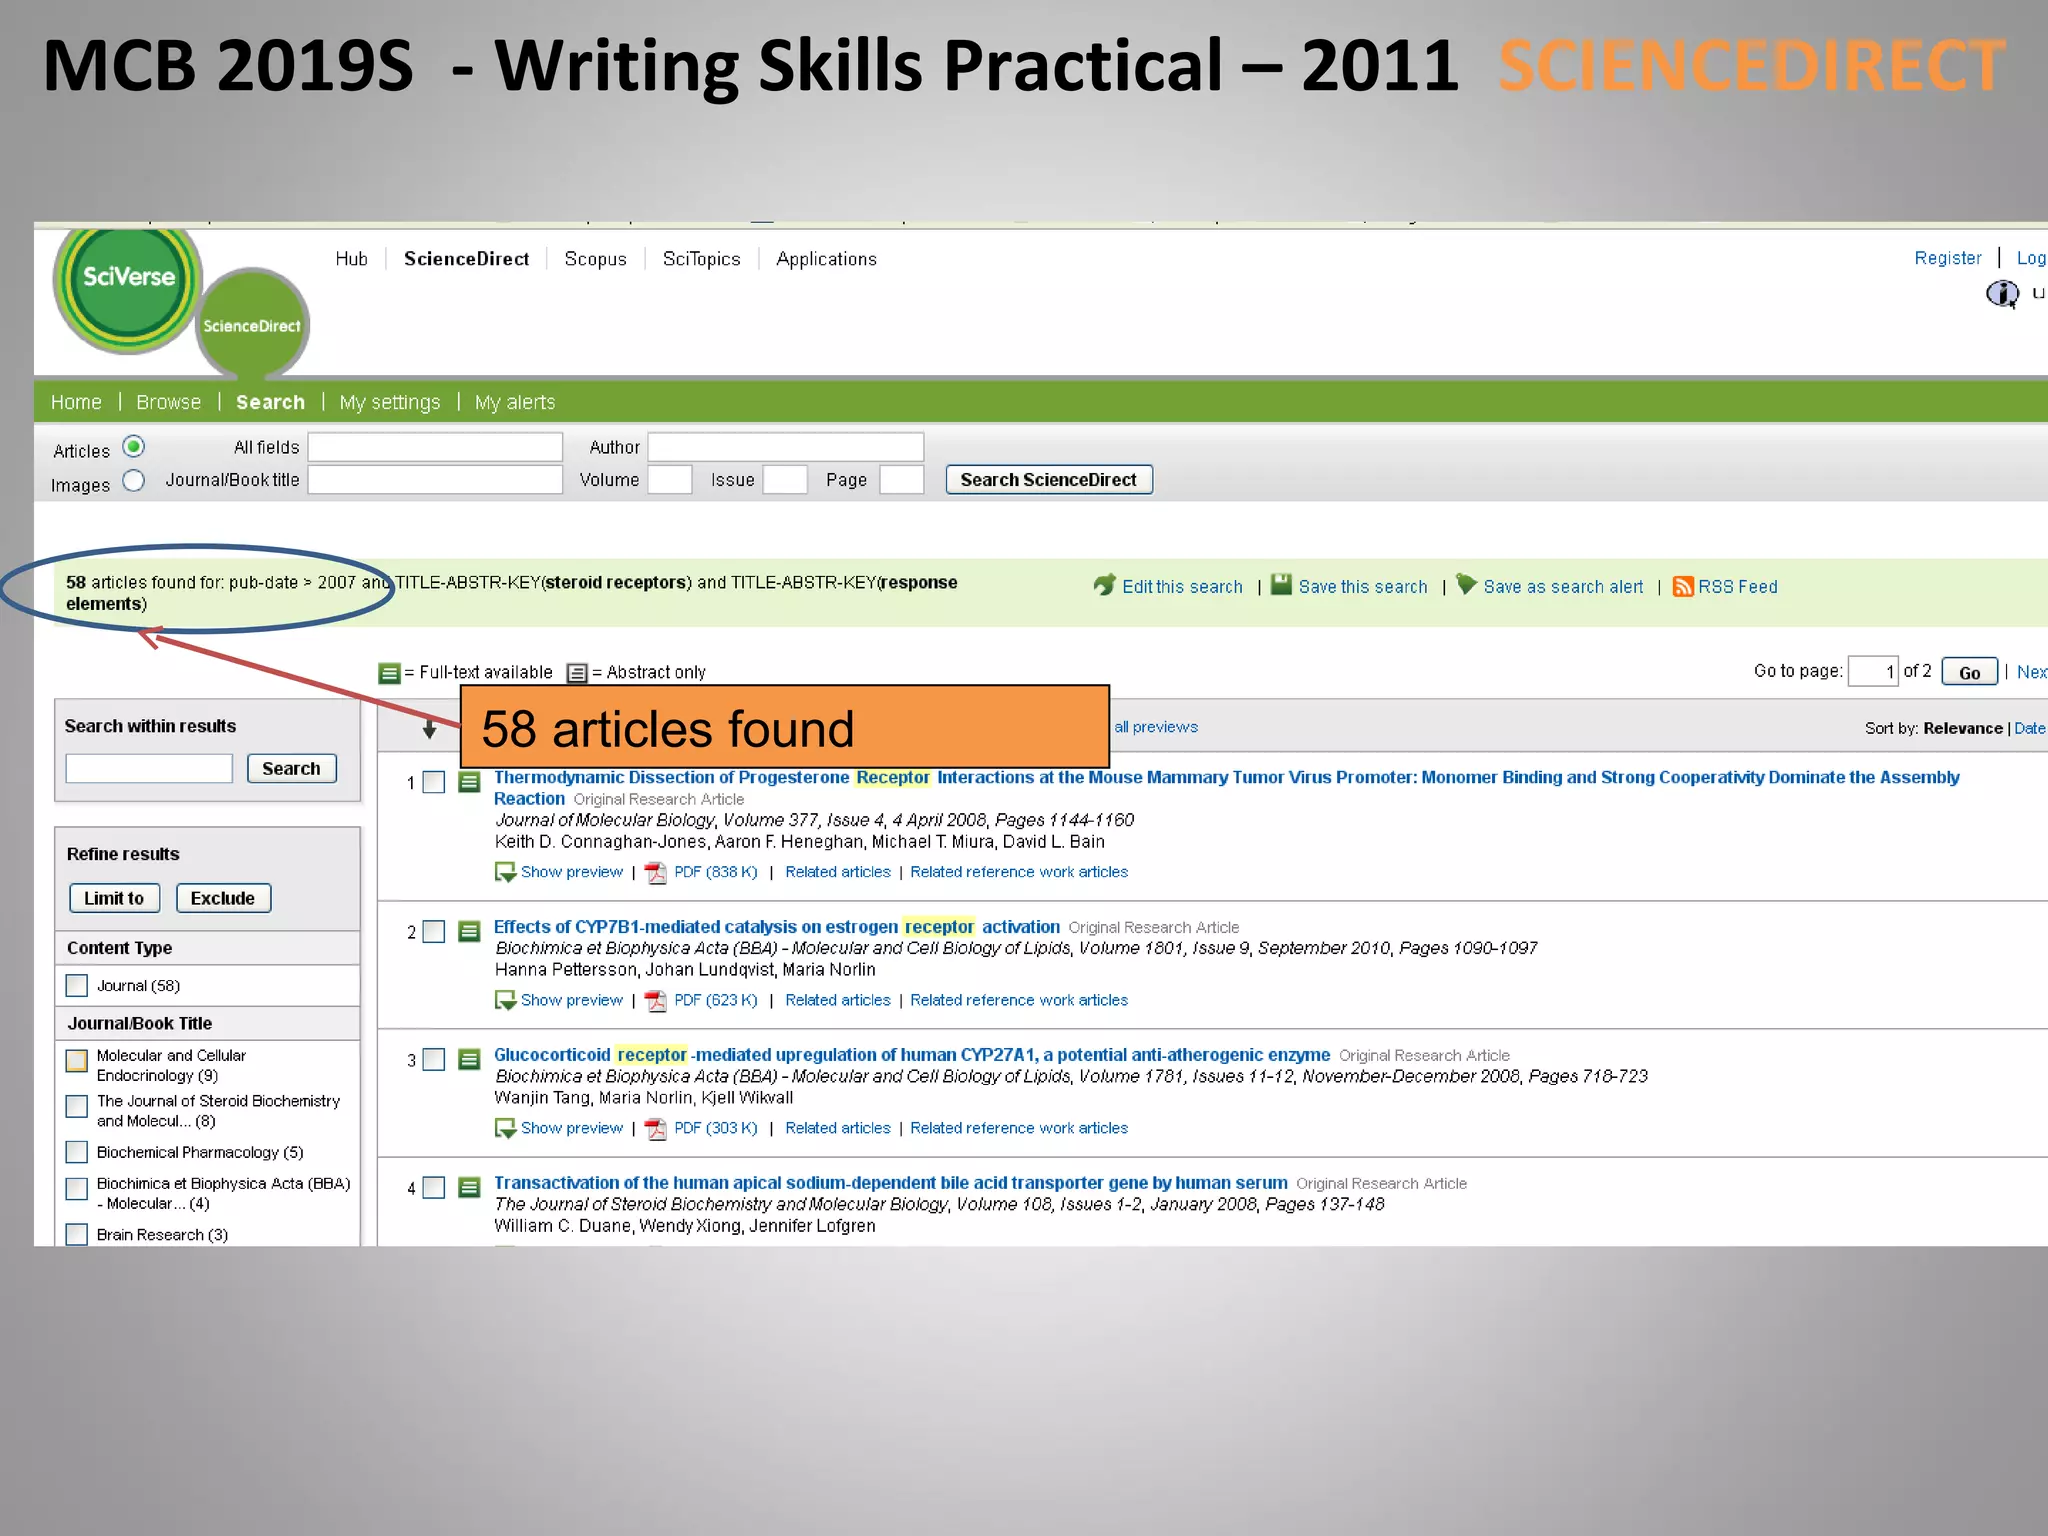Click the Show preview icon for result 3
Screen dimensions: 2048x1536
point(505,1129)
